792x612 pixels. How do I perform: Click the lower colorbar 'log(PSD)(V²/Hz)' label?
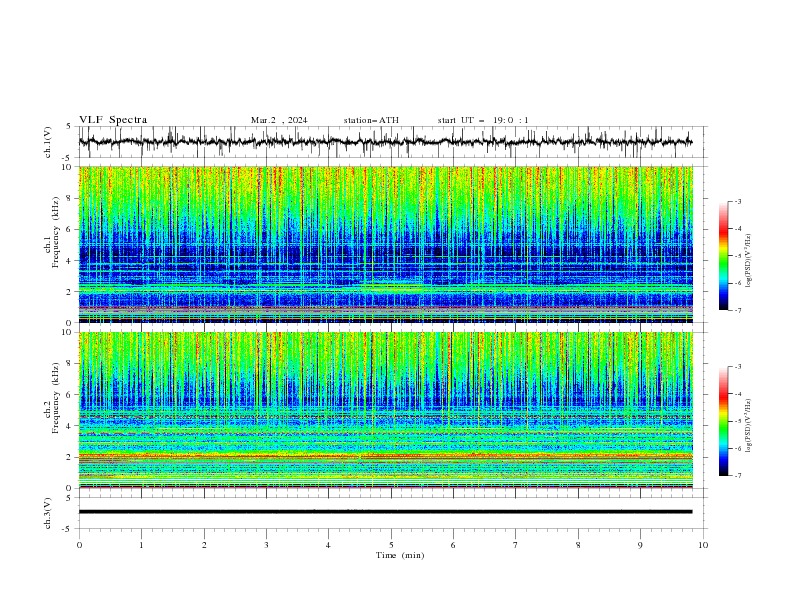[748, 425]
